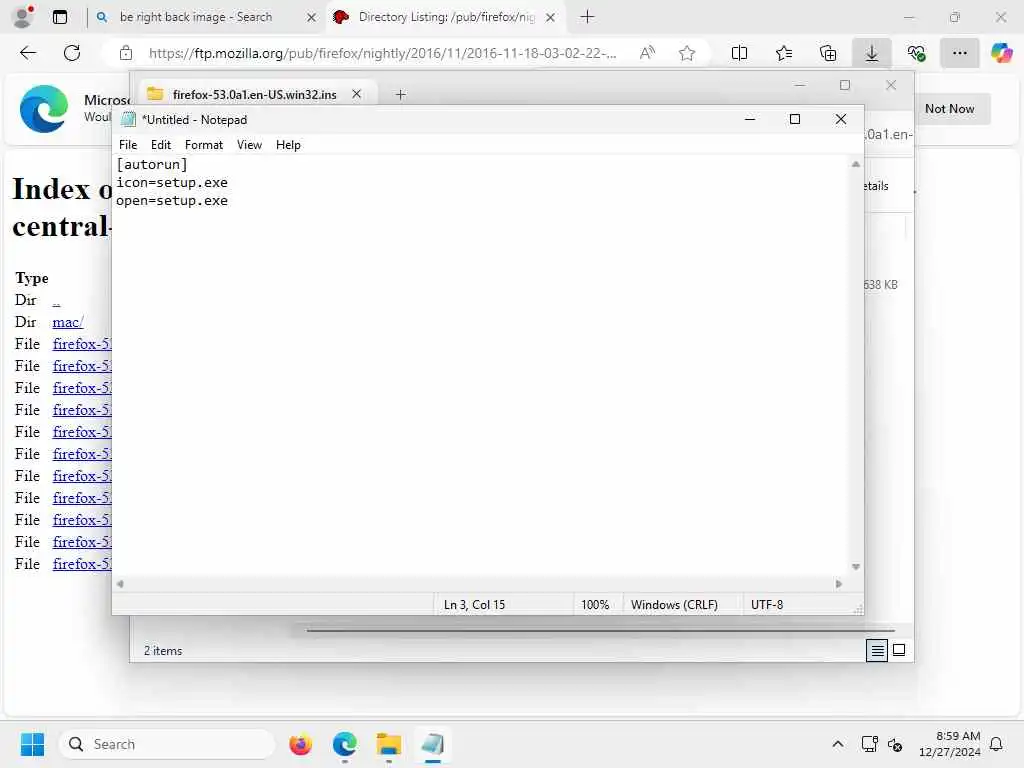Click the [autorun] line in Notepad
This screenshot has width=1024, height=768.
point(152,165)
